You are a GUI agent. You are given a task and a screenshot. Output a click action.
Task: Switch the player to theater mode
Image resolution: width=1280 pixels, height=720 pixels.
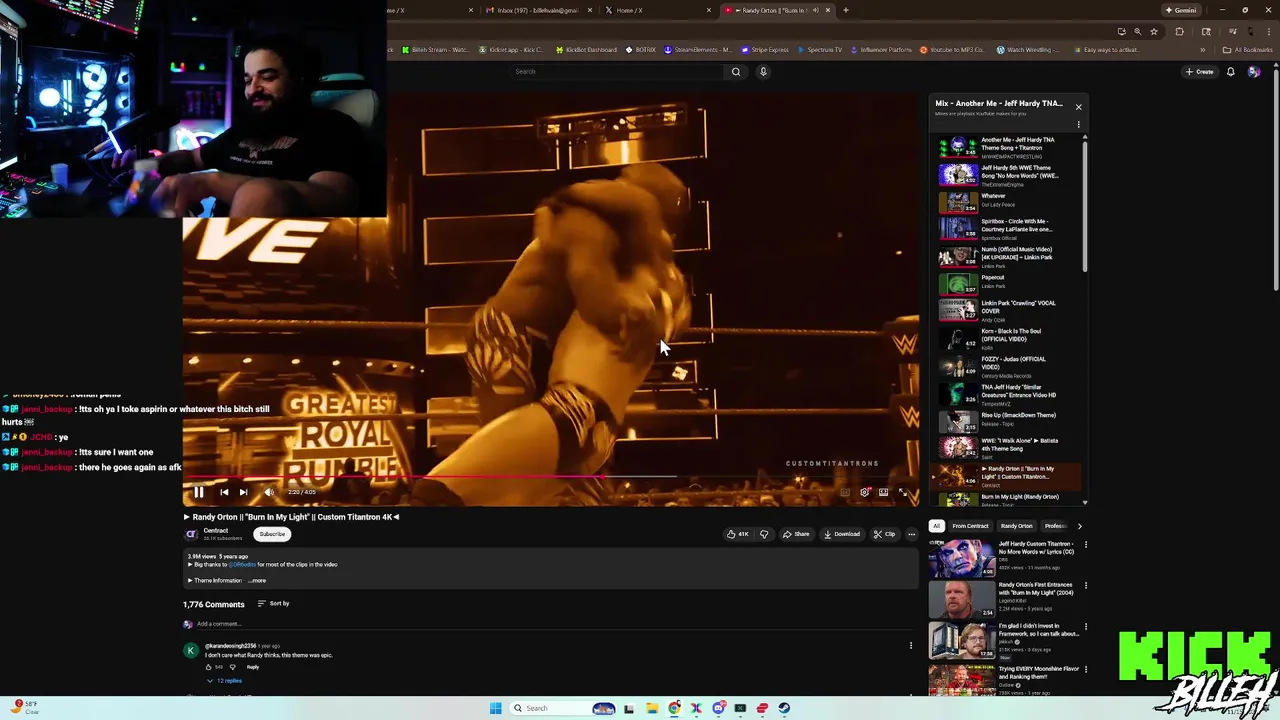click(x=883, y=492)
